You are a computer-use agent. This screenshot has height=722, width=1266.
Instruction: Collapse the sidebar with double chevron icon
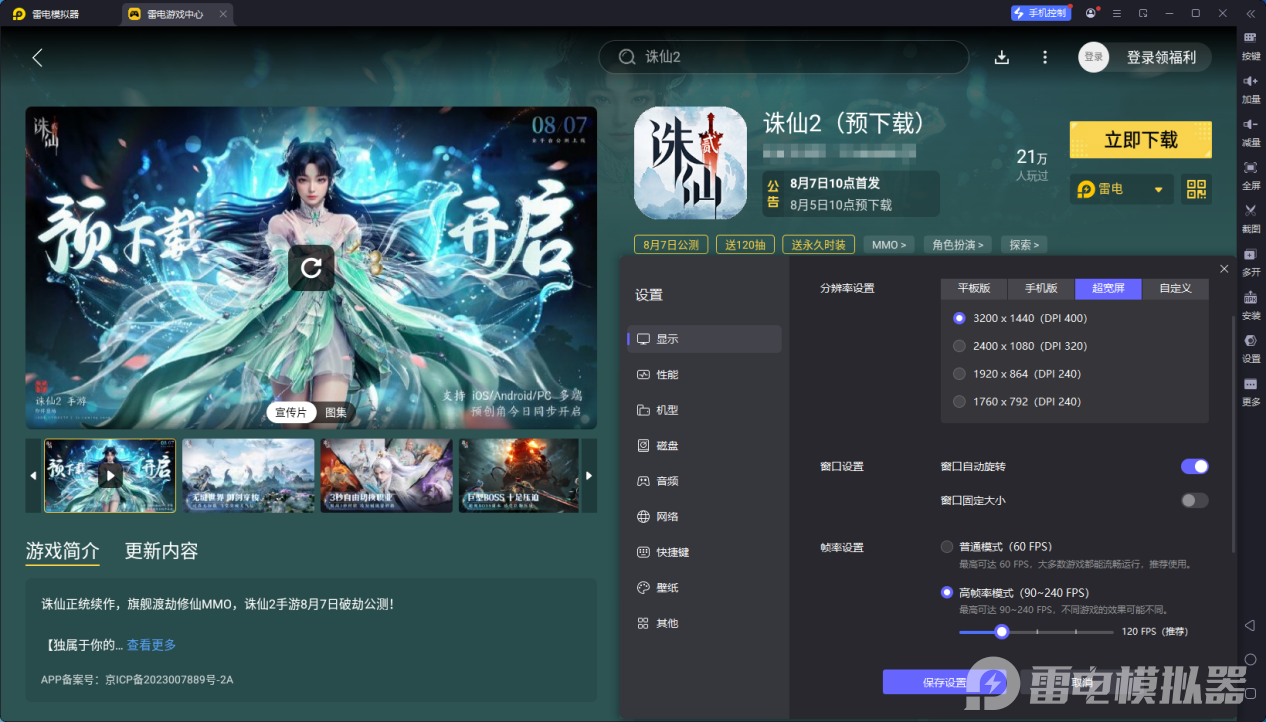point(1250,13)
